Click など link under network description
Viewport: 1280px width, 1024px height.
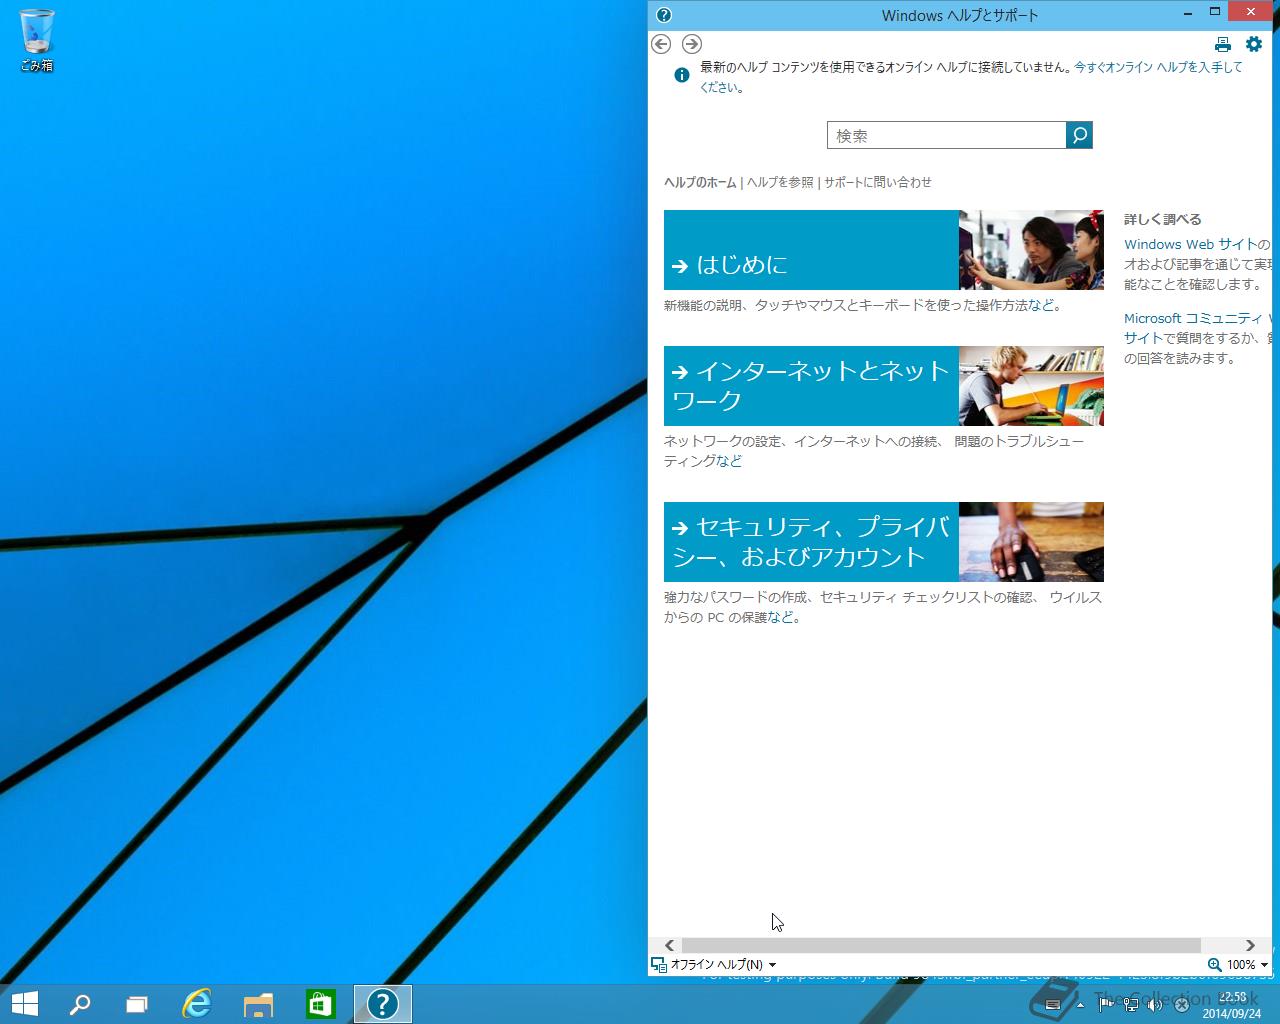pyautogui.click(x=729, y=461)
